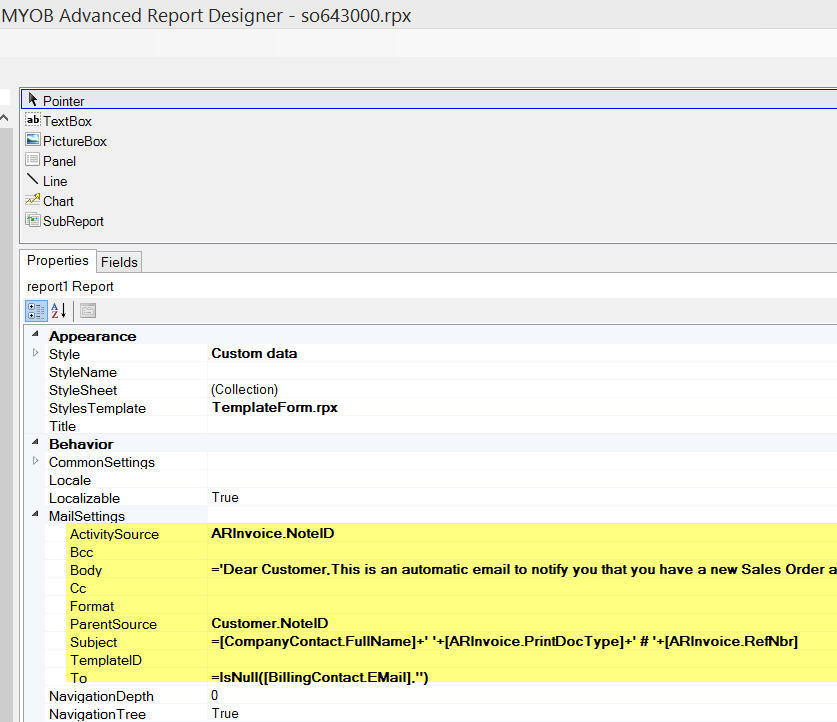Screen dimensions: 837x722
Task: Select the Subject property value field
Action: (450, 642)
